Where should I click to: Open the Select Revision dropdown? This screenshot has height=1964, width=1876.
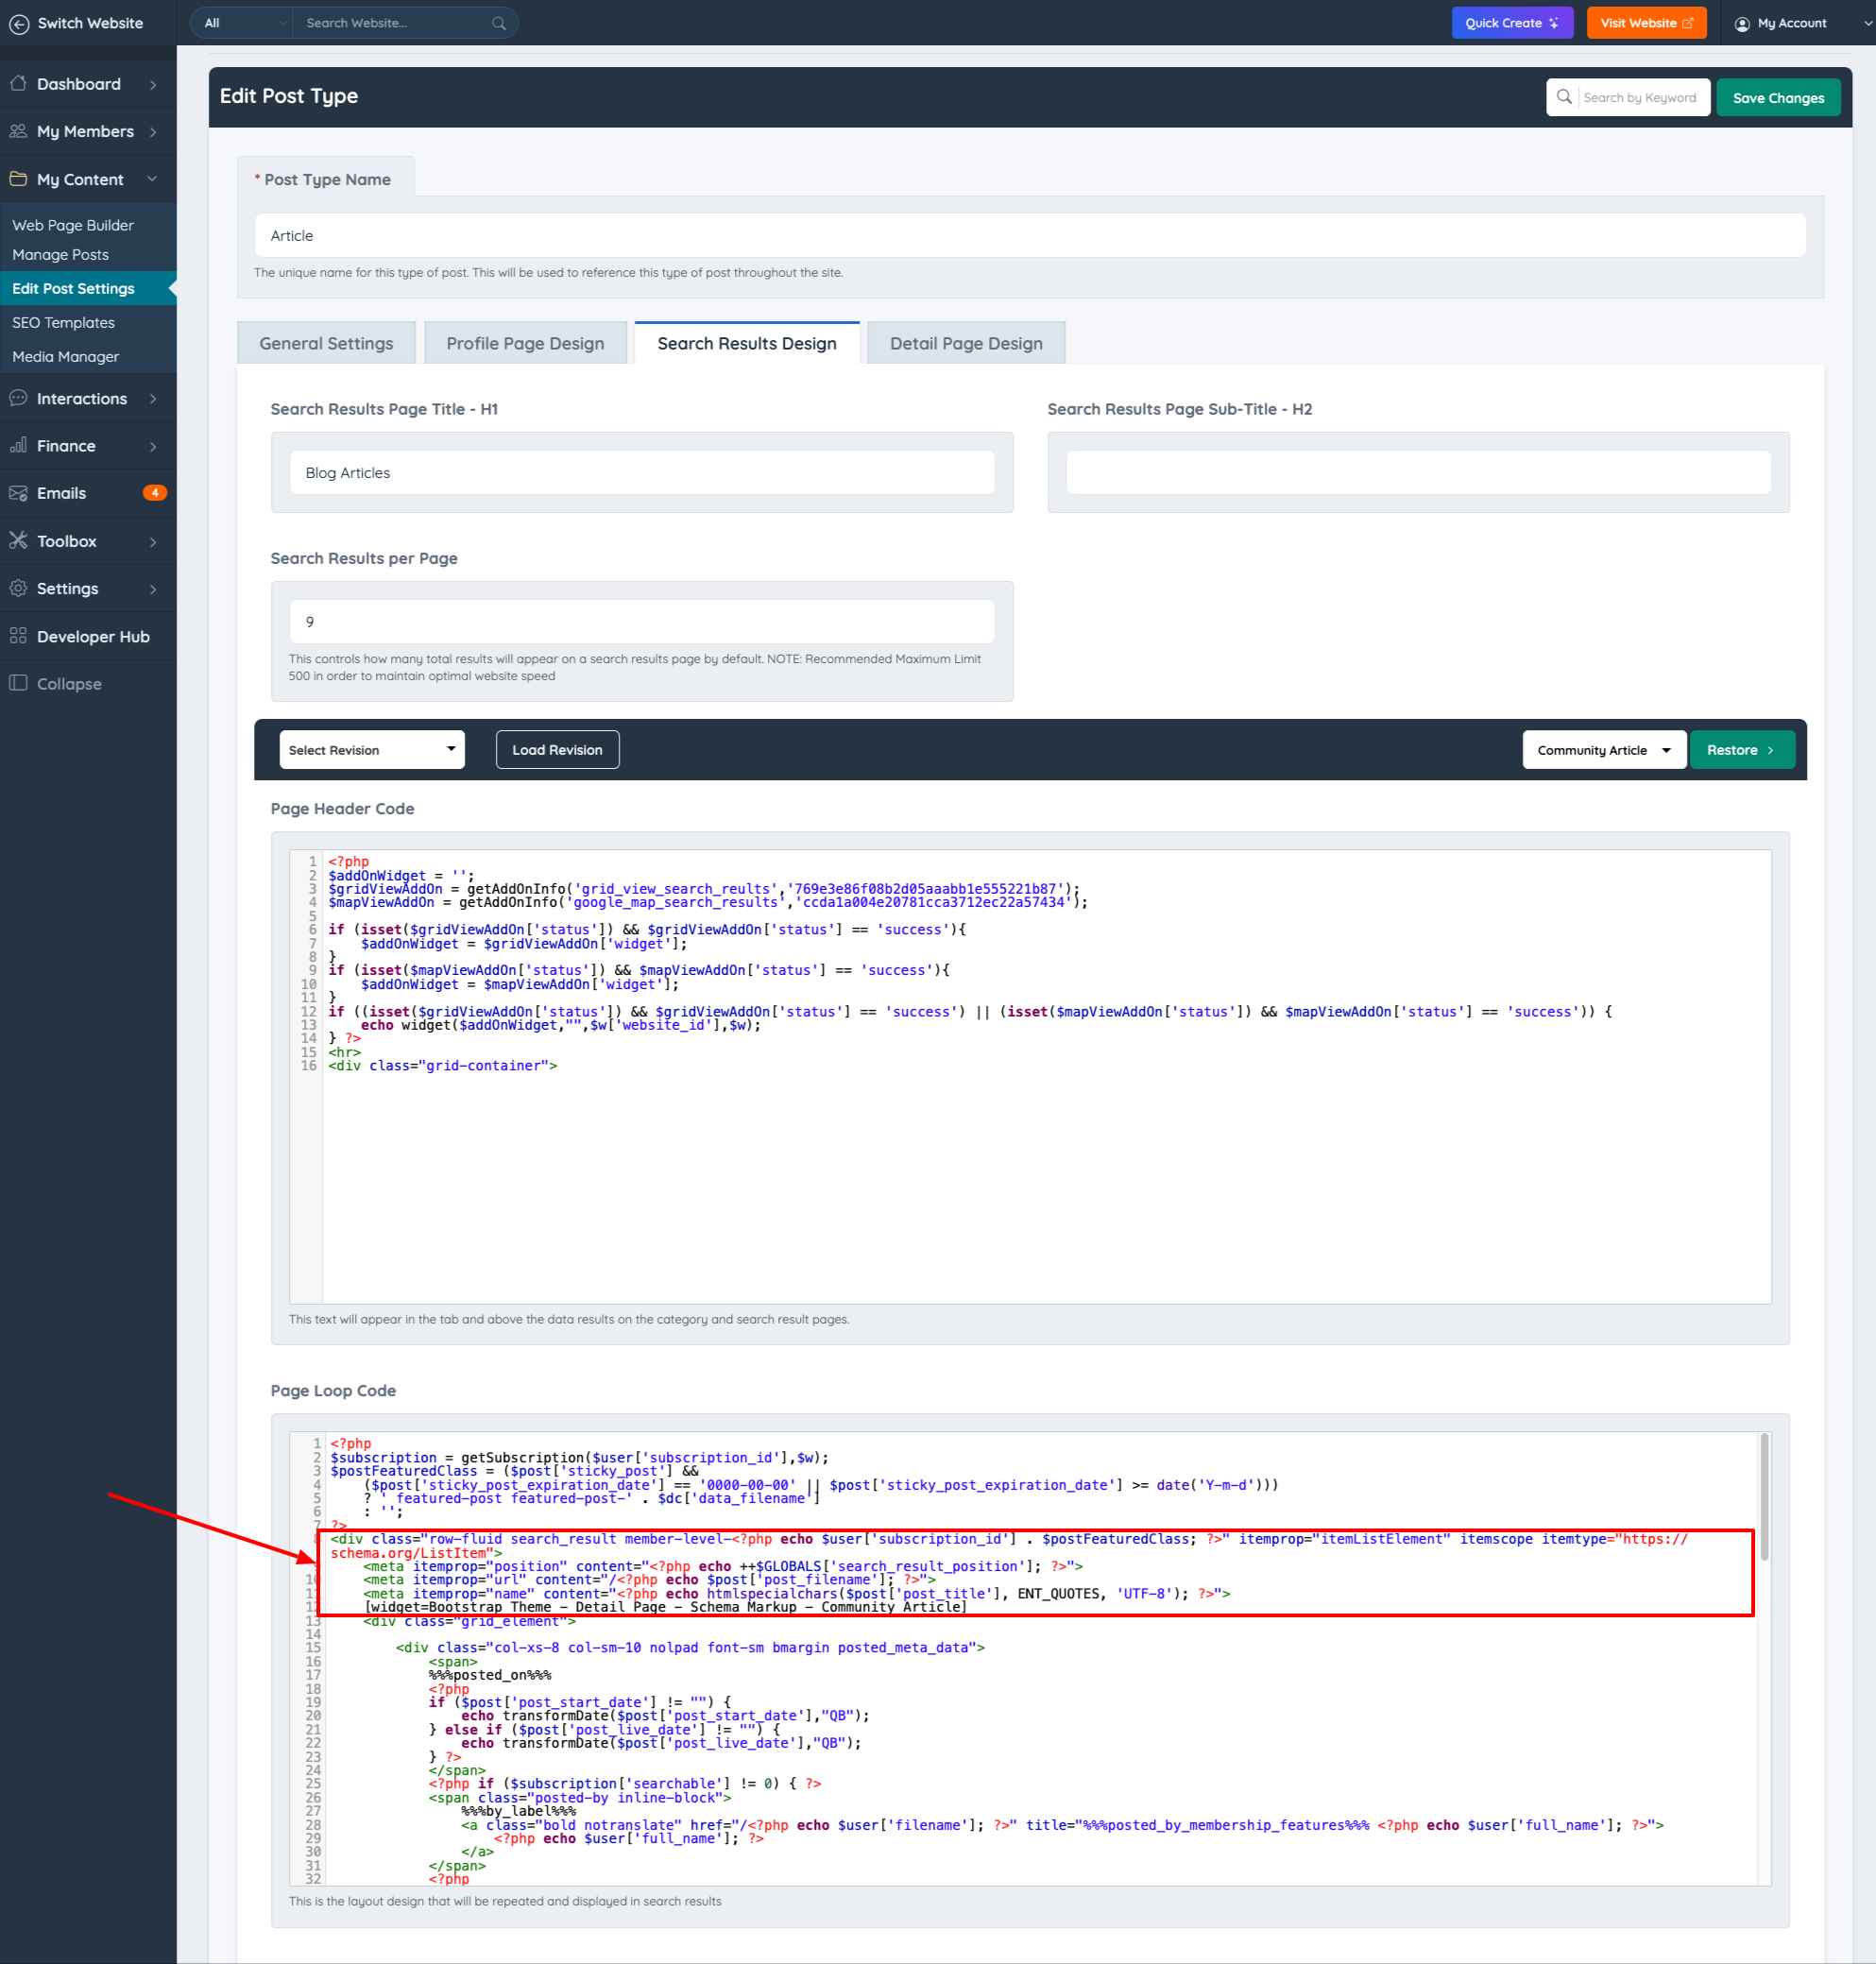pos(371,750)
